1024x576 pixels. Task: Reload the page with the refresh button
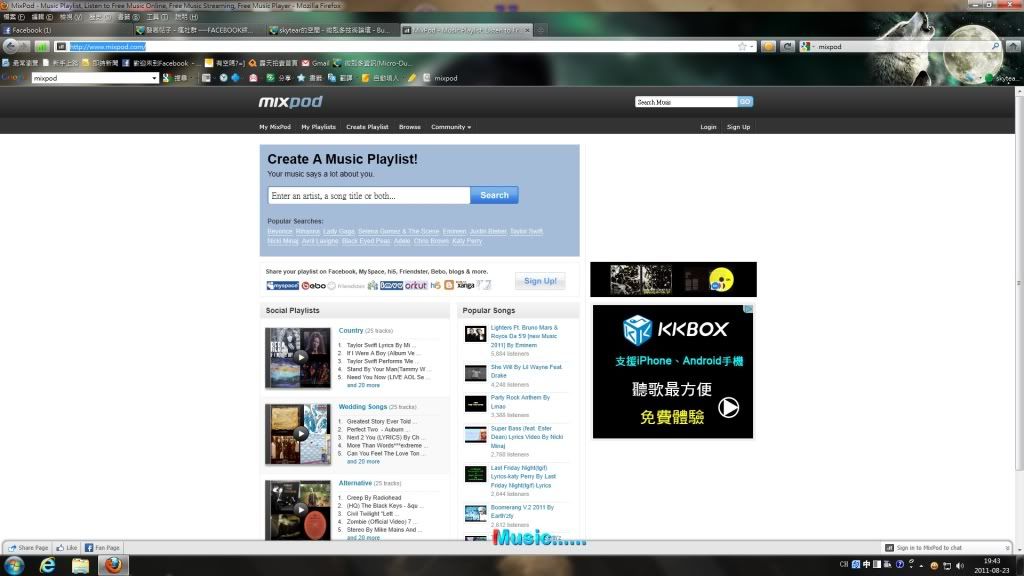[788, 46]
